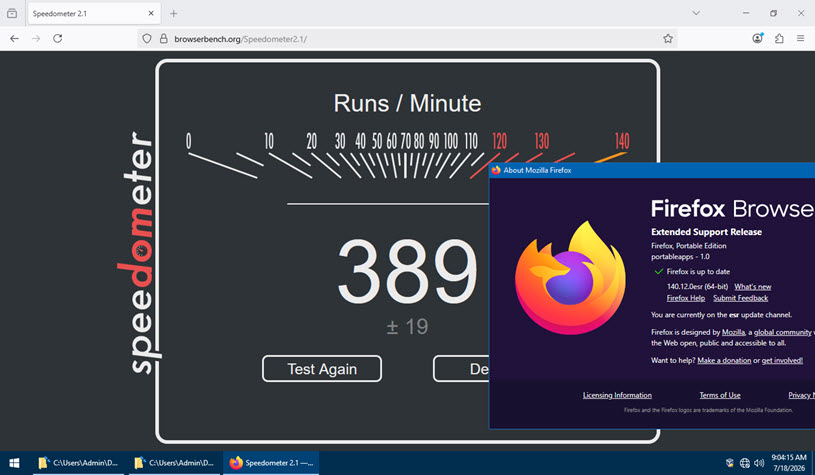Open Firefox View icon in tab bar
Screen dimensions: 815x475
click(x=12, y=14)
